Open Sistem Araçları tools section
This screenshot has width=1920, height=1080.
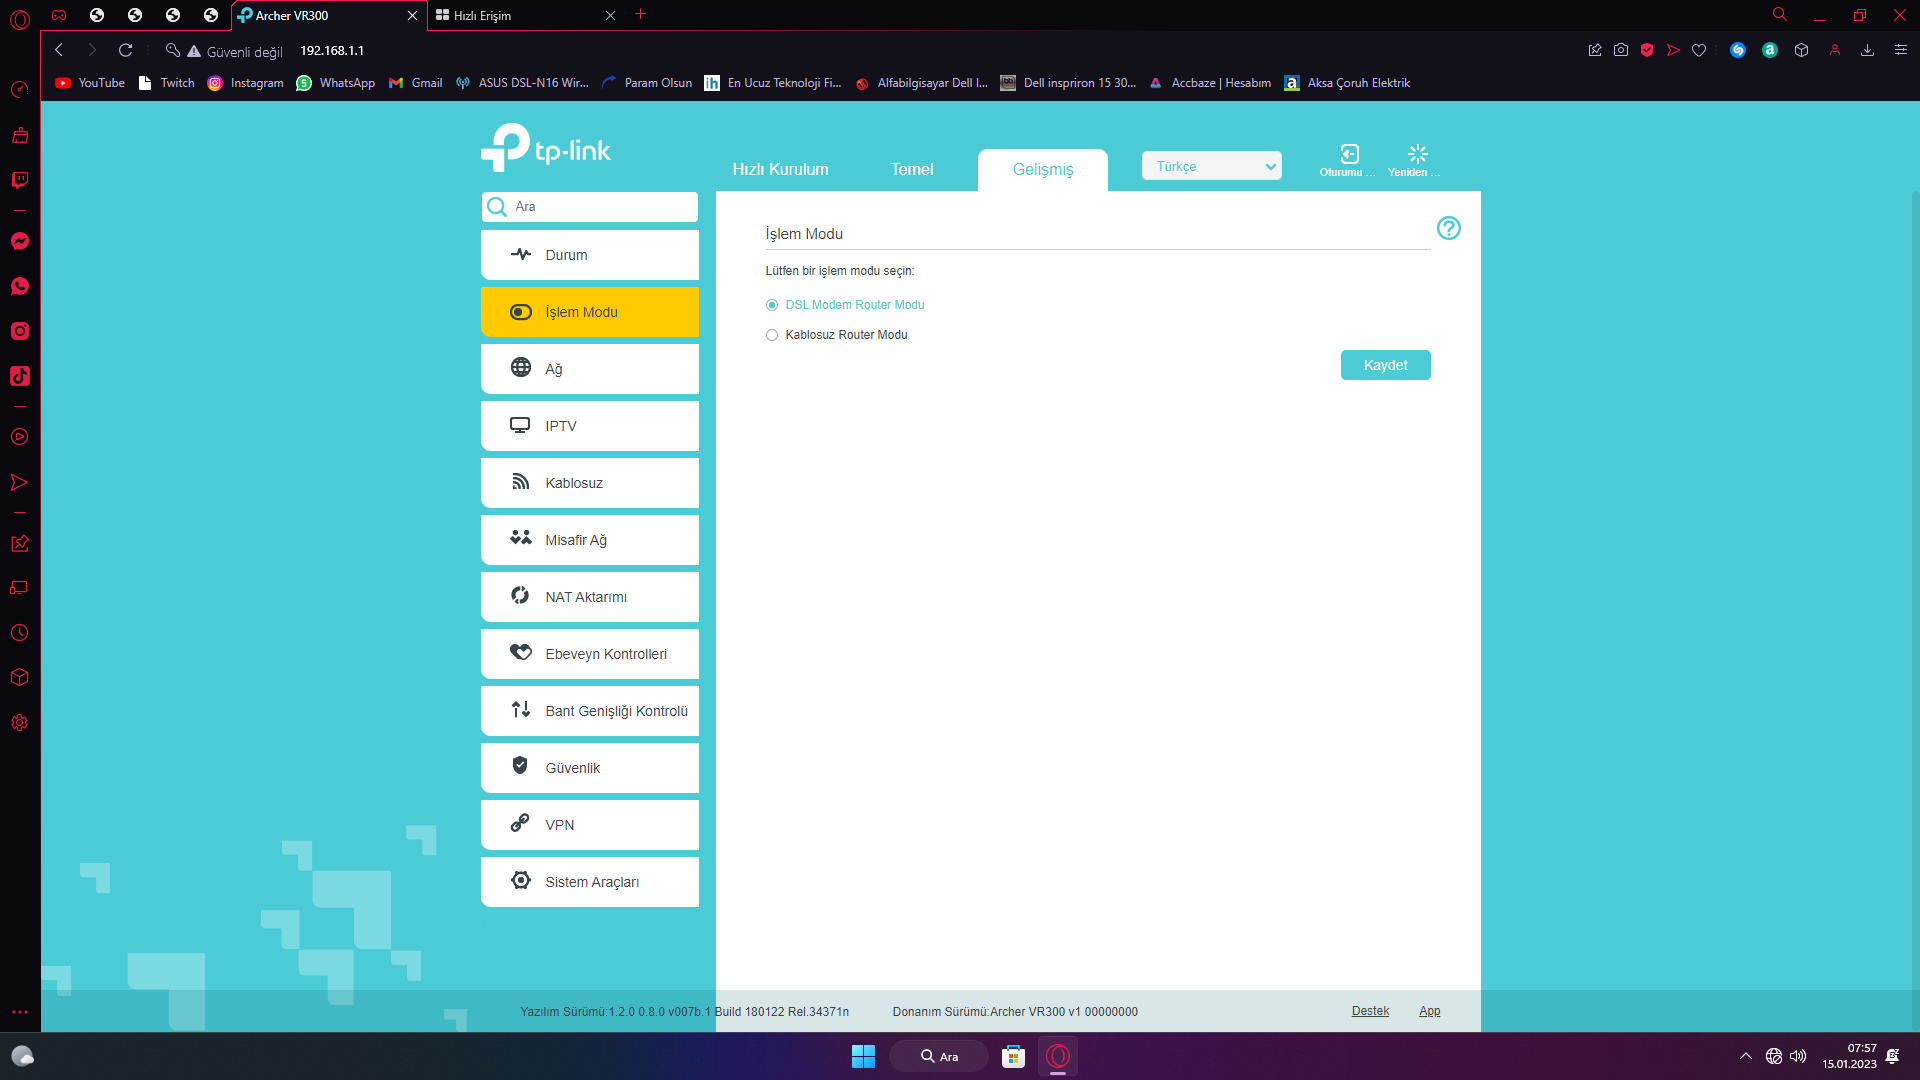pyautogui.click(x=590, y=882)
